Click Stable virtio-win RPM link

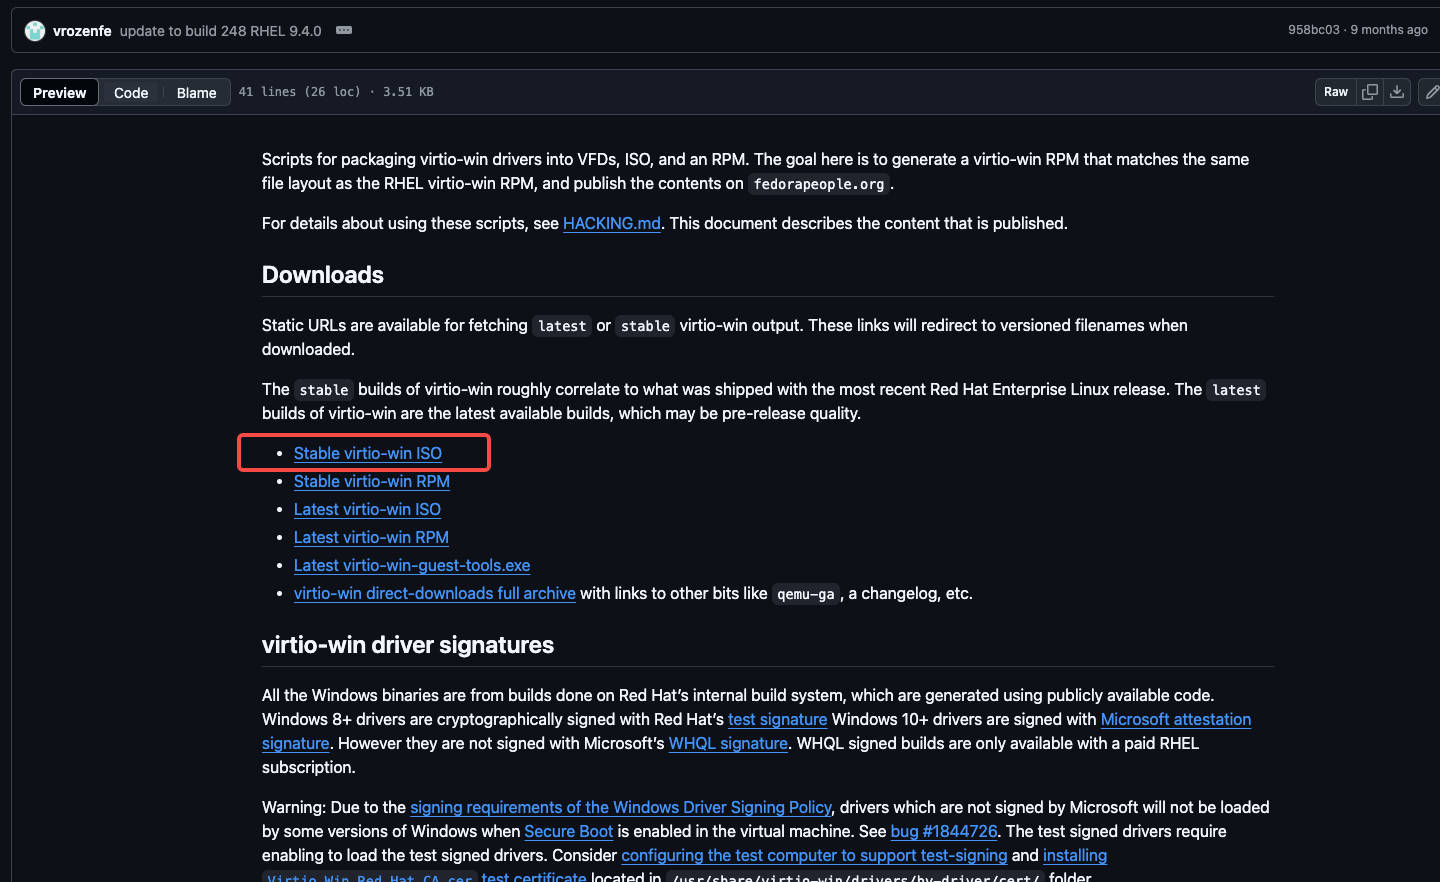tap(371, 481)
